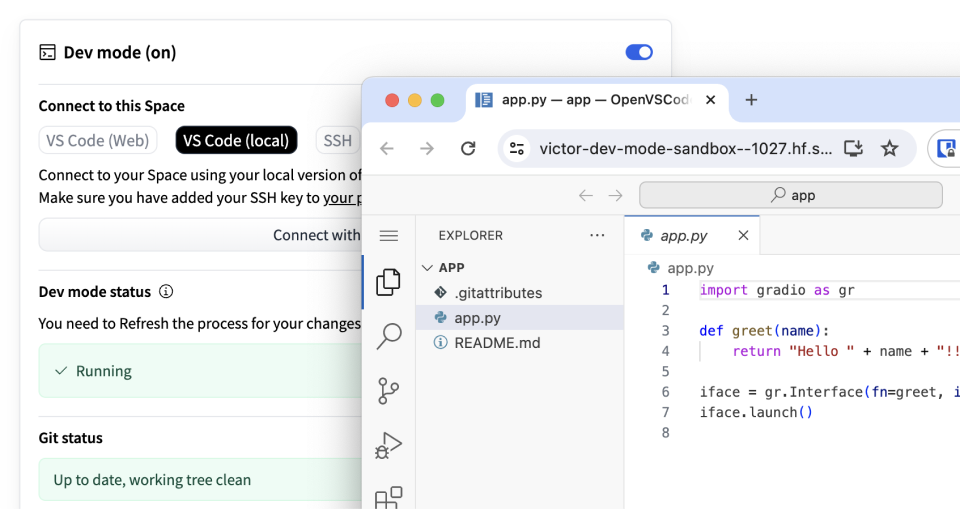The image size is (960, 509).
Task: Select the VS Code (Web) option
Action: [98, 140]
